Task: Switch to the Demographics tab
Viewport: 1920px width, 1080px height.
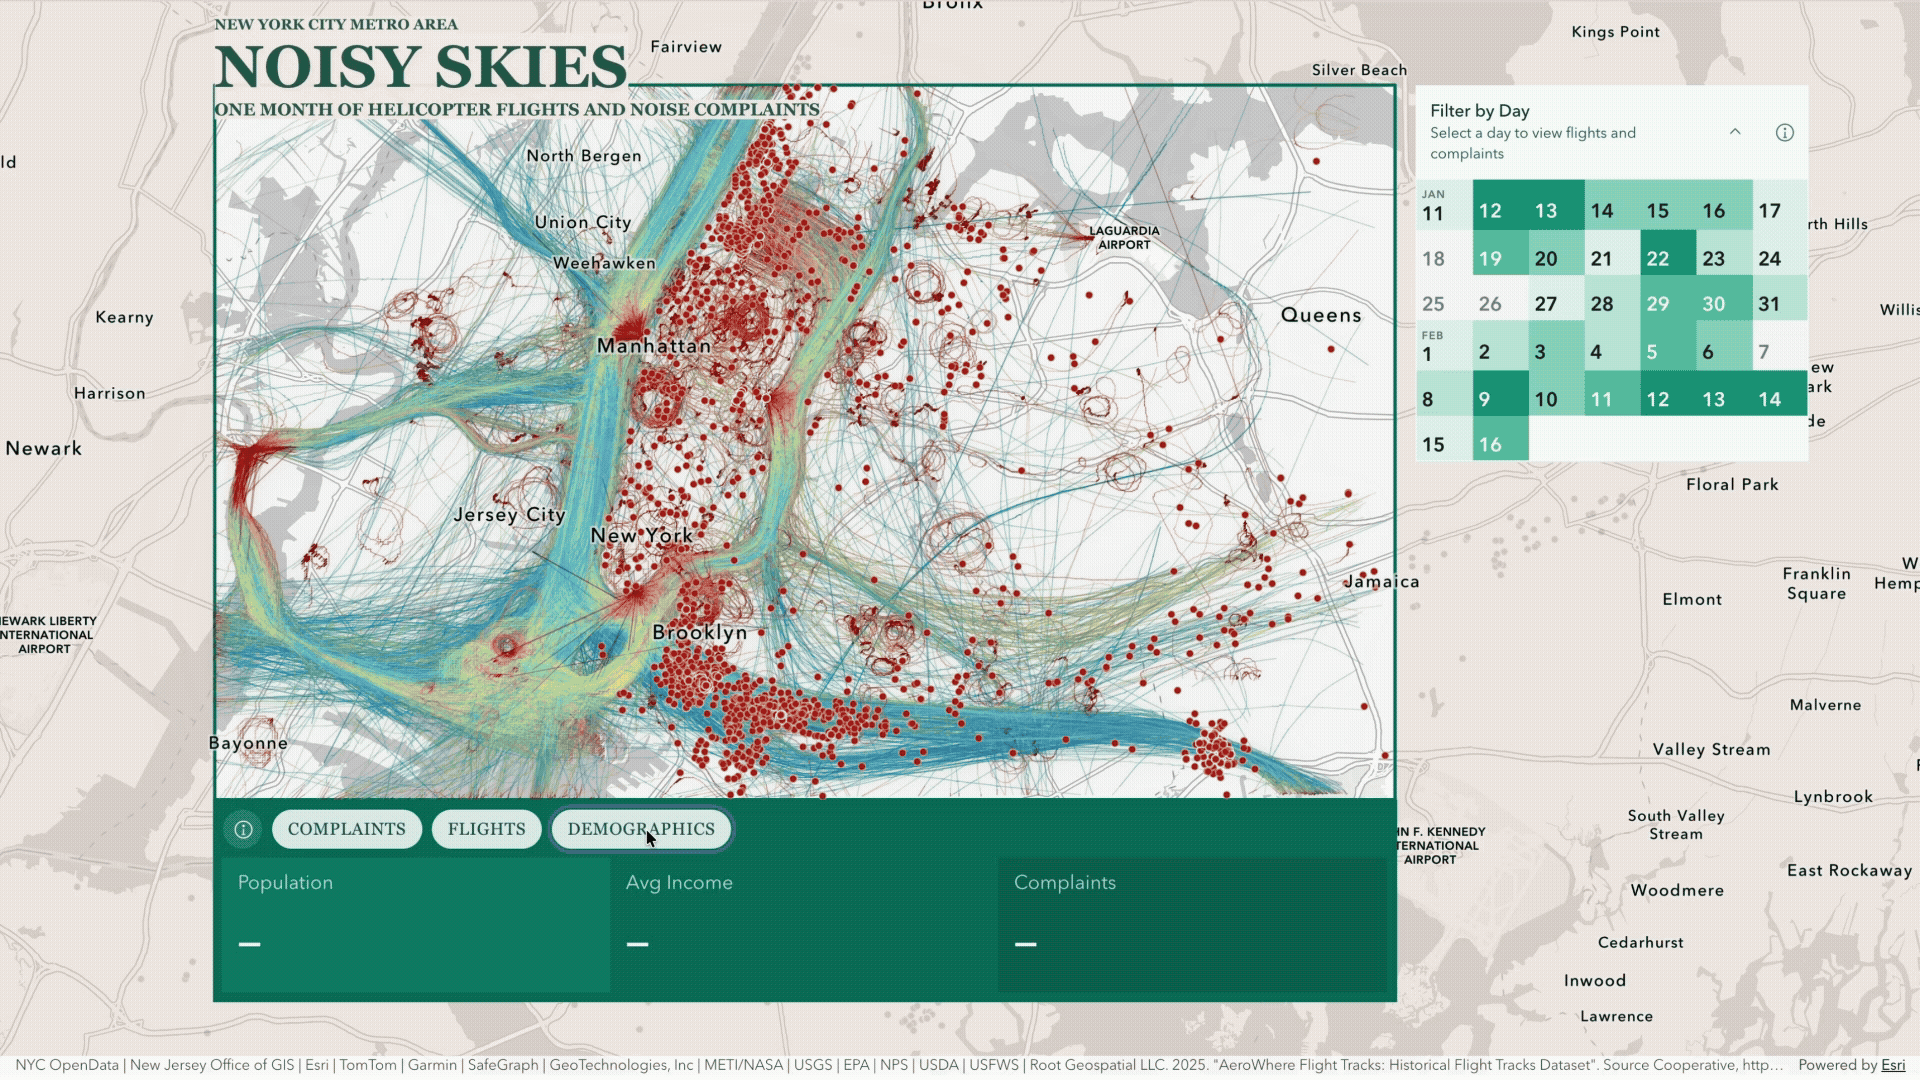Action: pos(641,829)
